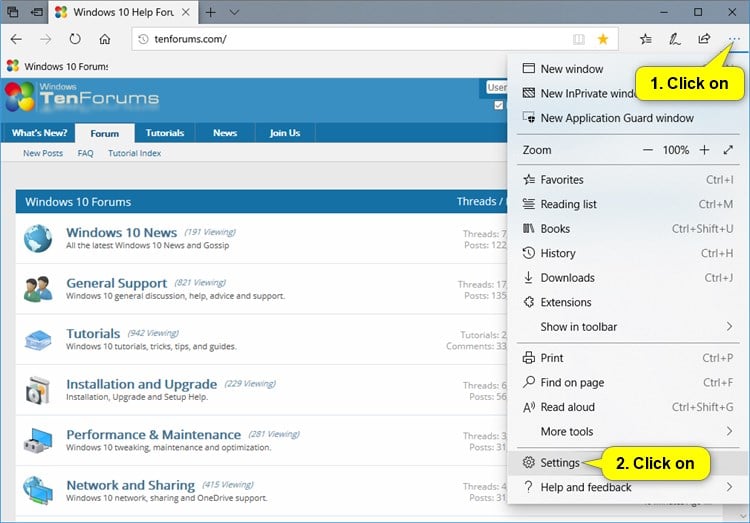750x523 pixels.
Task: Toggle the remember me checkbox in forum header
Action: tap(498, 105)
